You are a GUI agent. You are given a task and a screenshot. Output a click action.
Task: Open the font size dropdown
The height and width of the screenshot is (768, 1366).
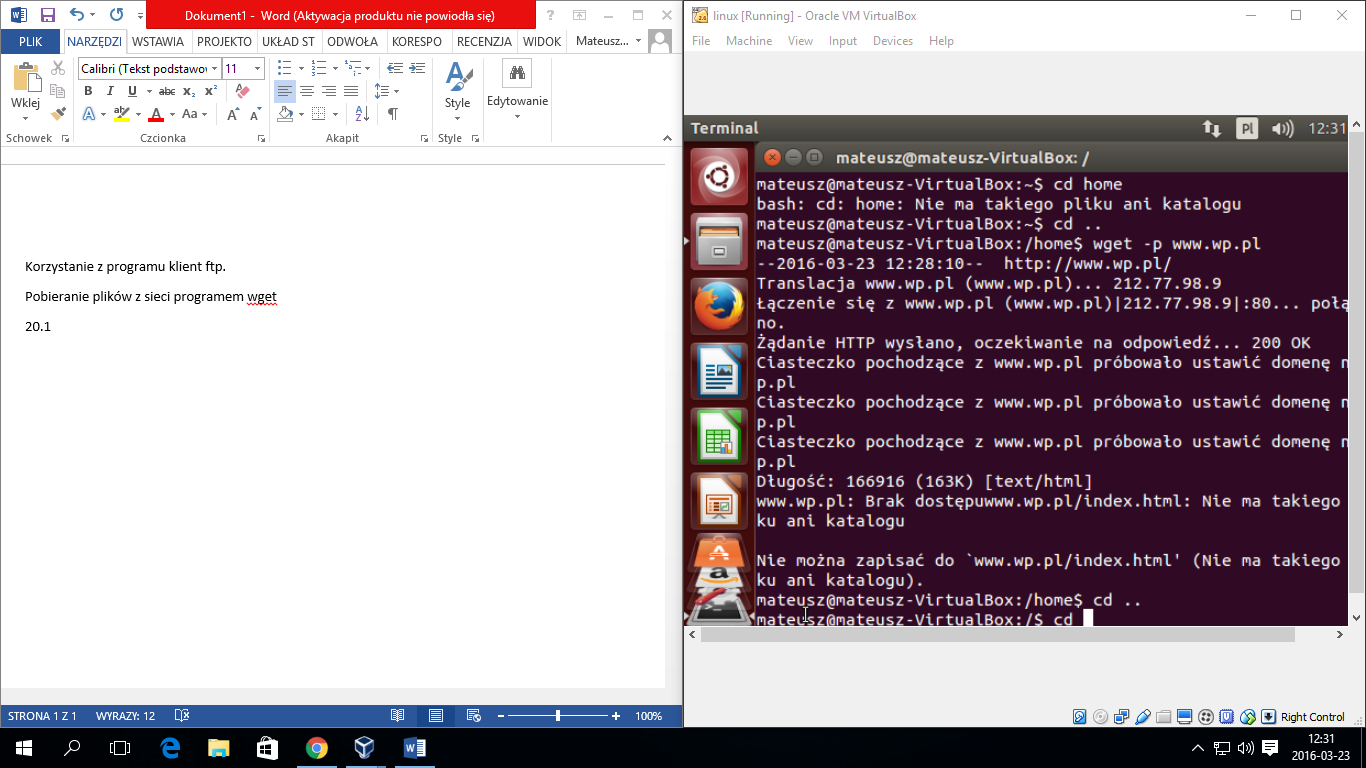[257, 69]
